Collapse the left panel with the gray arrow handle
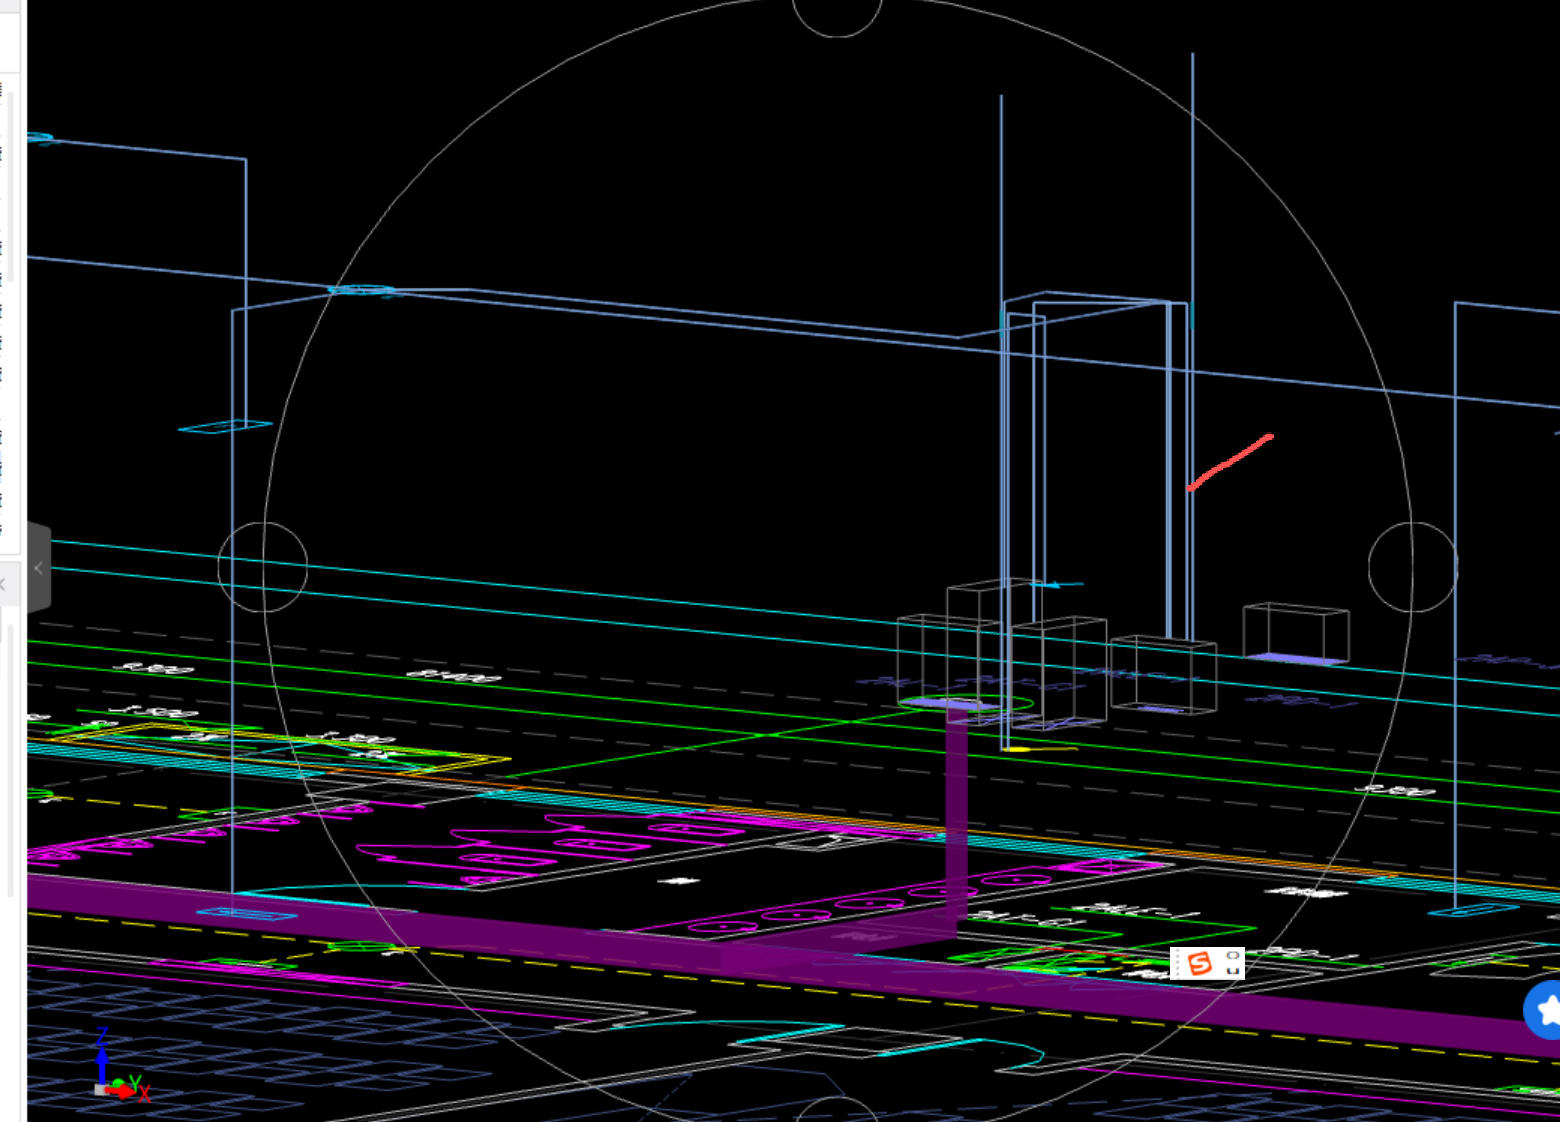 (x=38, y=567)
